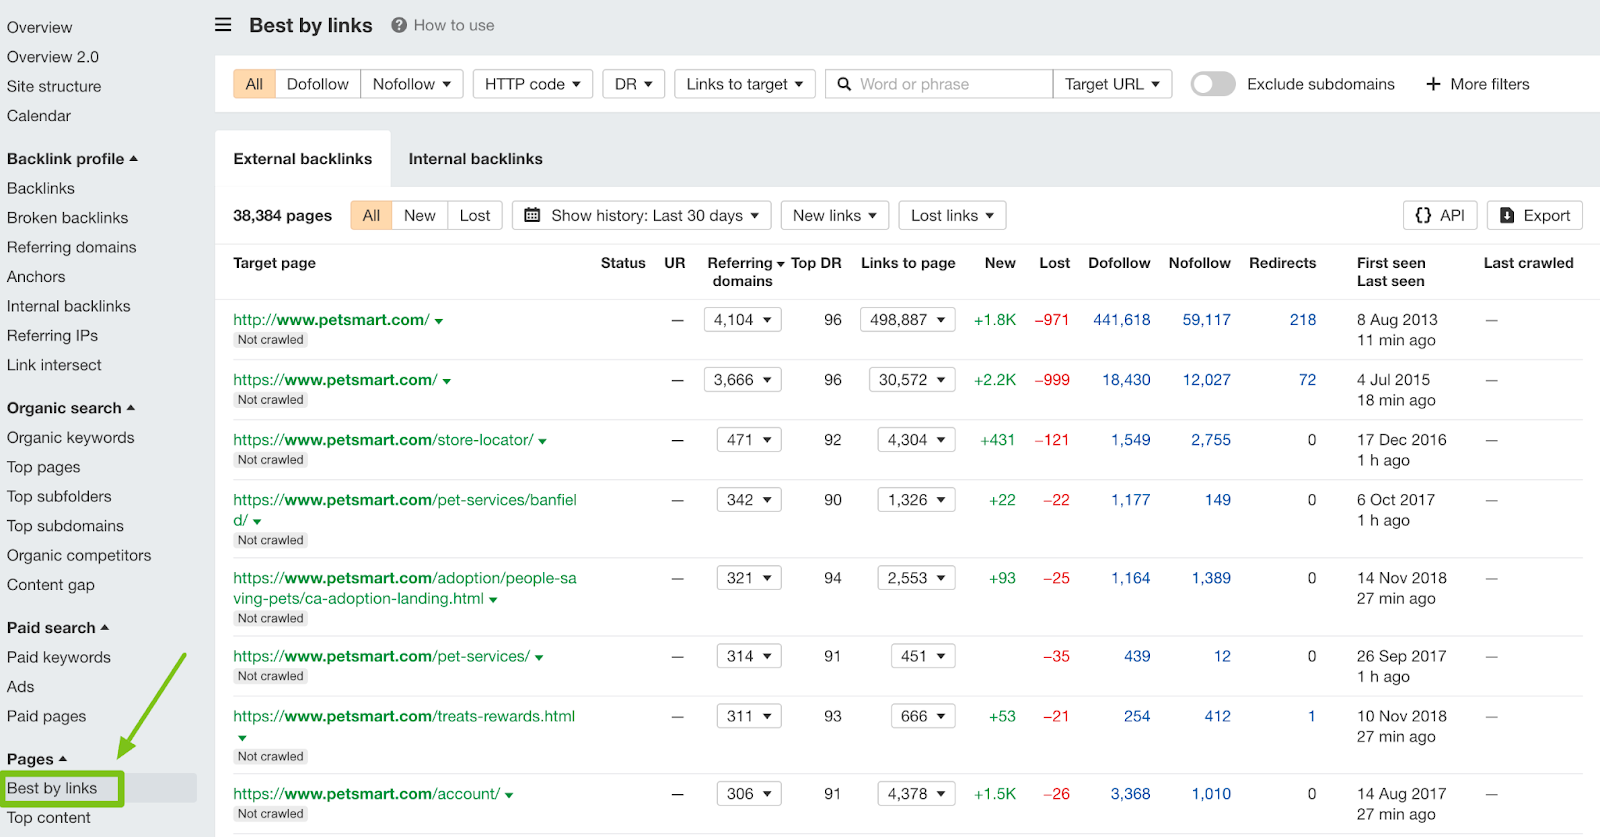Open Anchors in sidebar
Screen dimensions: 1600x837
pyautogui.click(x=36, y=276)
